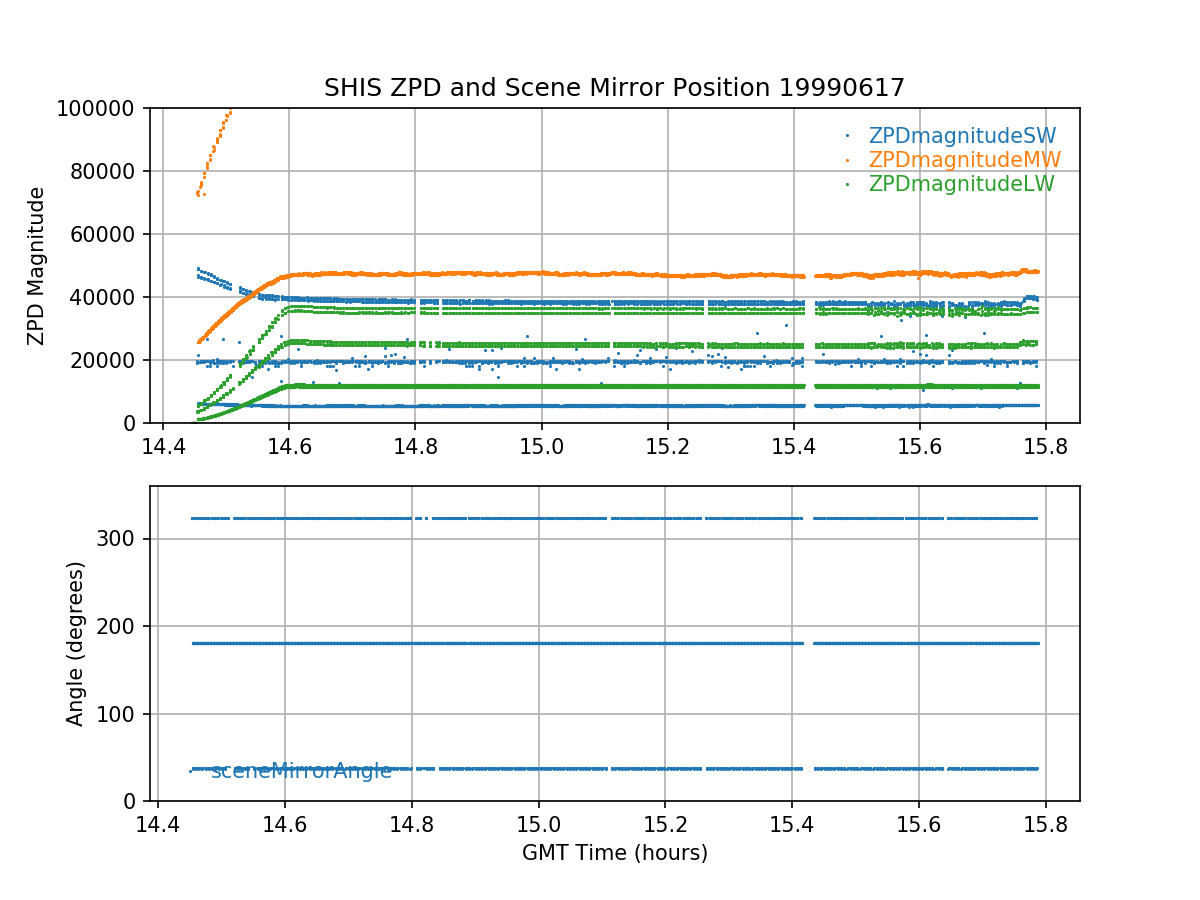The height and width of the screenshot is (900, 1200).
Task: Click the sceneMirrorAngle legend label
Action: click(x=301, y=771)
